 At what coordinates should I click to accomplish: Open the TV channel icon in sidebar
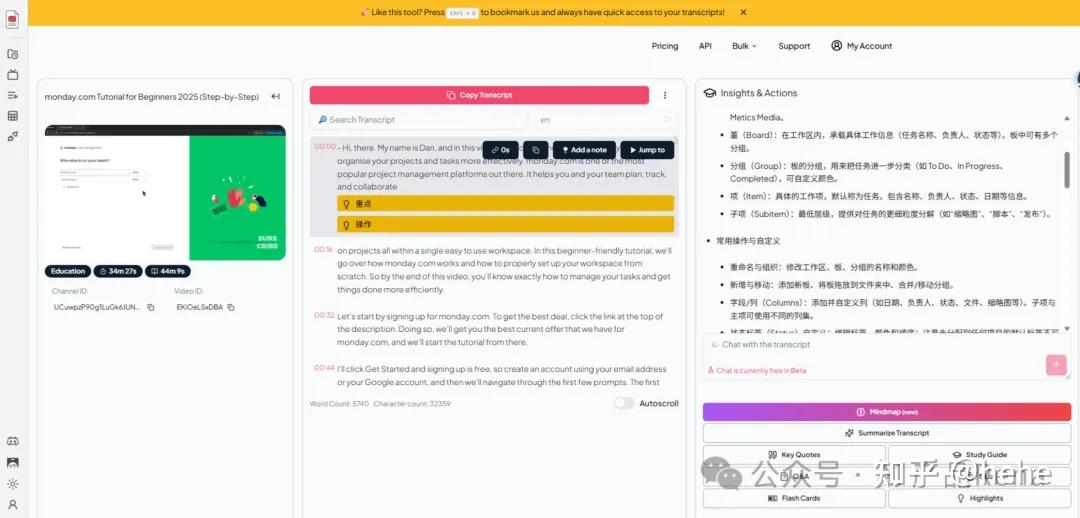[x=13, y=75]
